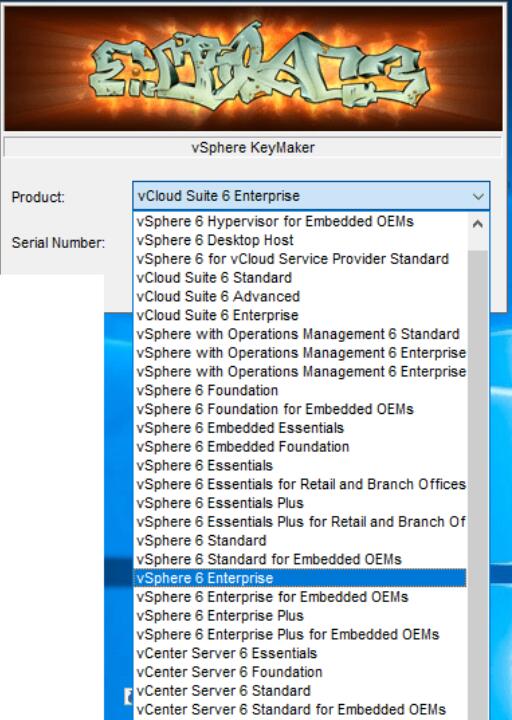Choose vCenter Server 6 Essentials
Screen dimensions: 512x720
[300, 653]
